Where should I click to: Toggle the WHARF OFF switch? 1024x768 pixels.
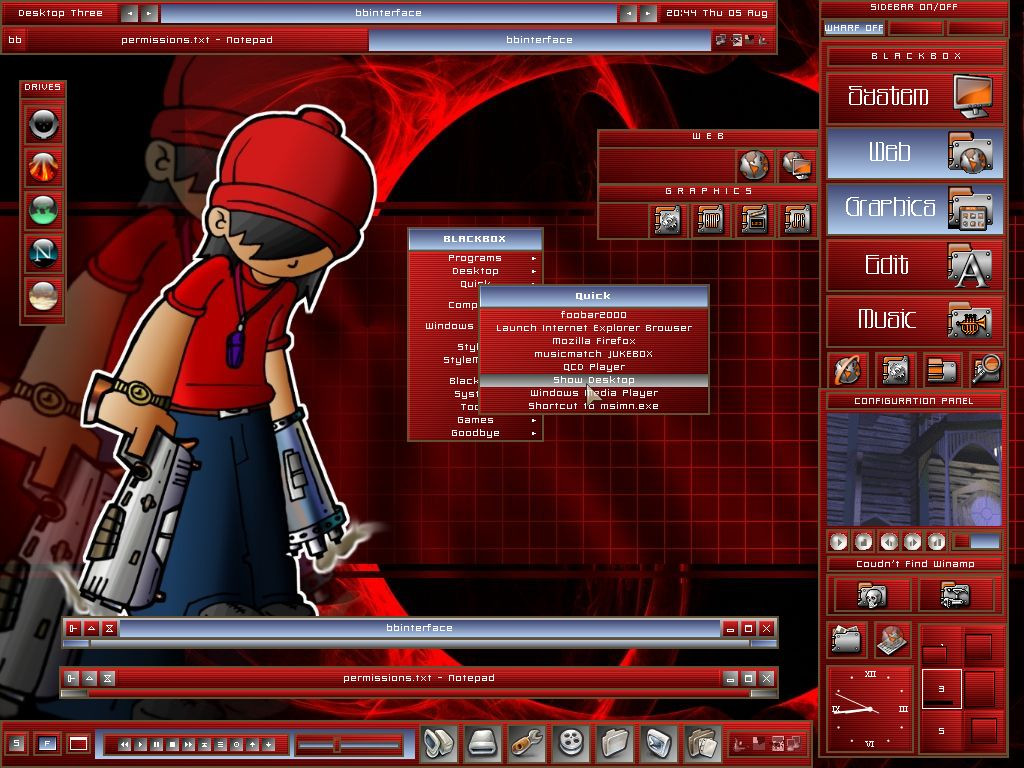point(854,28)
